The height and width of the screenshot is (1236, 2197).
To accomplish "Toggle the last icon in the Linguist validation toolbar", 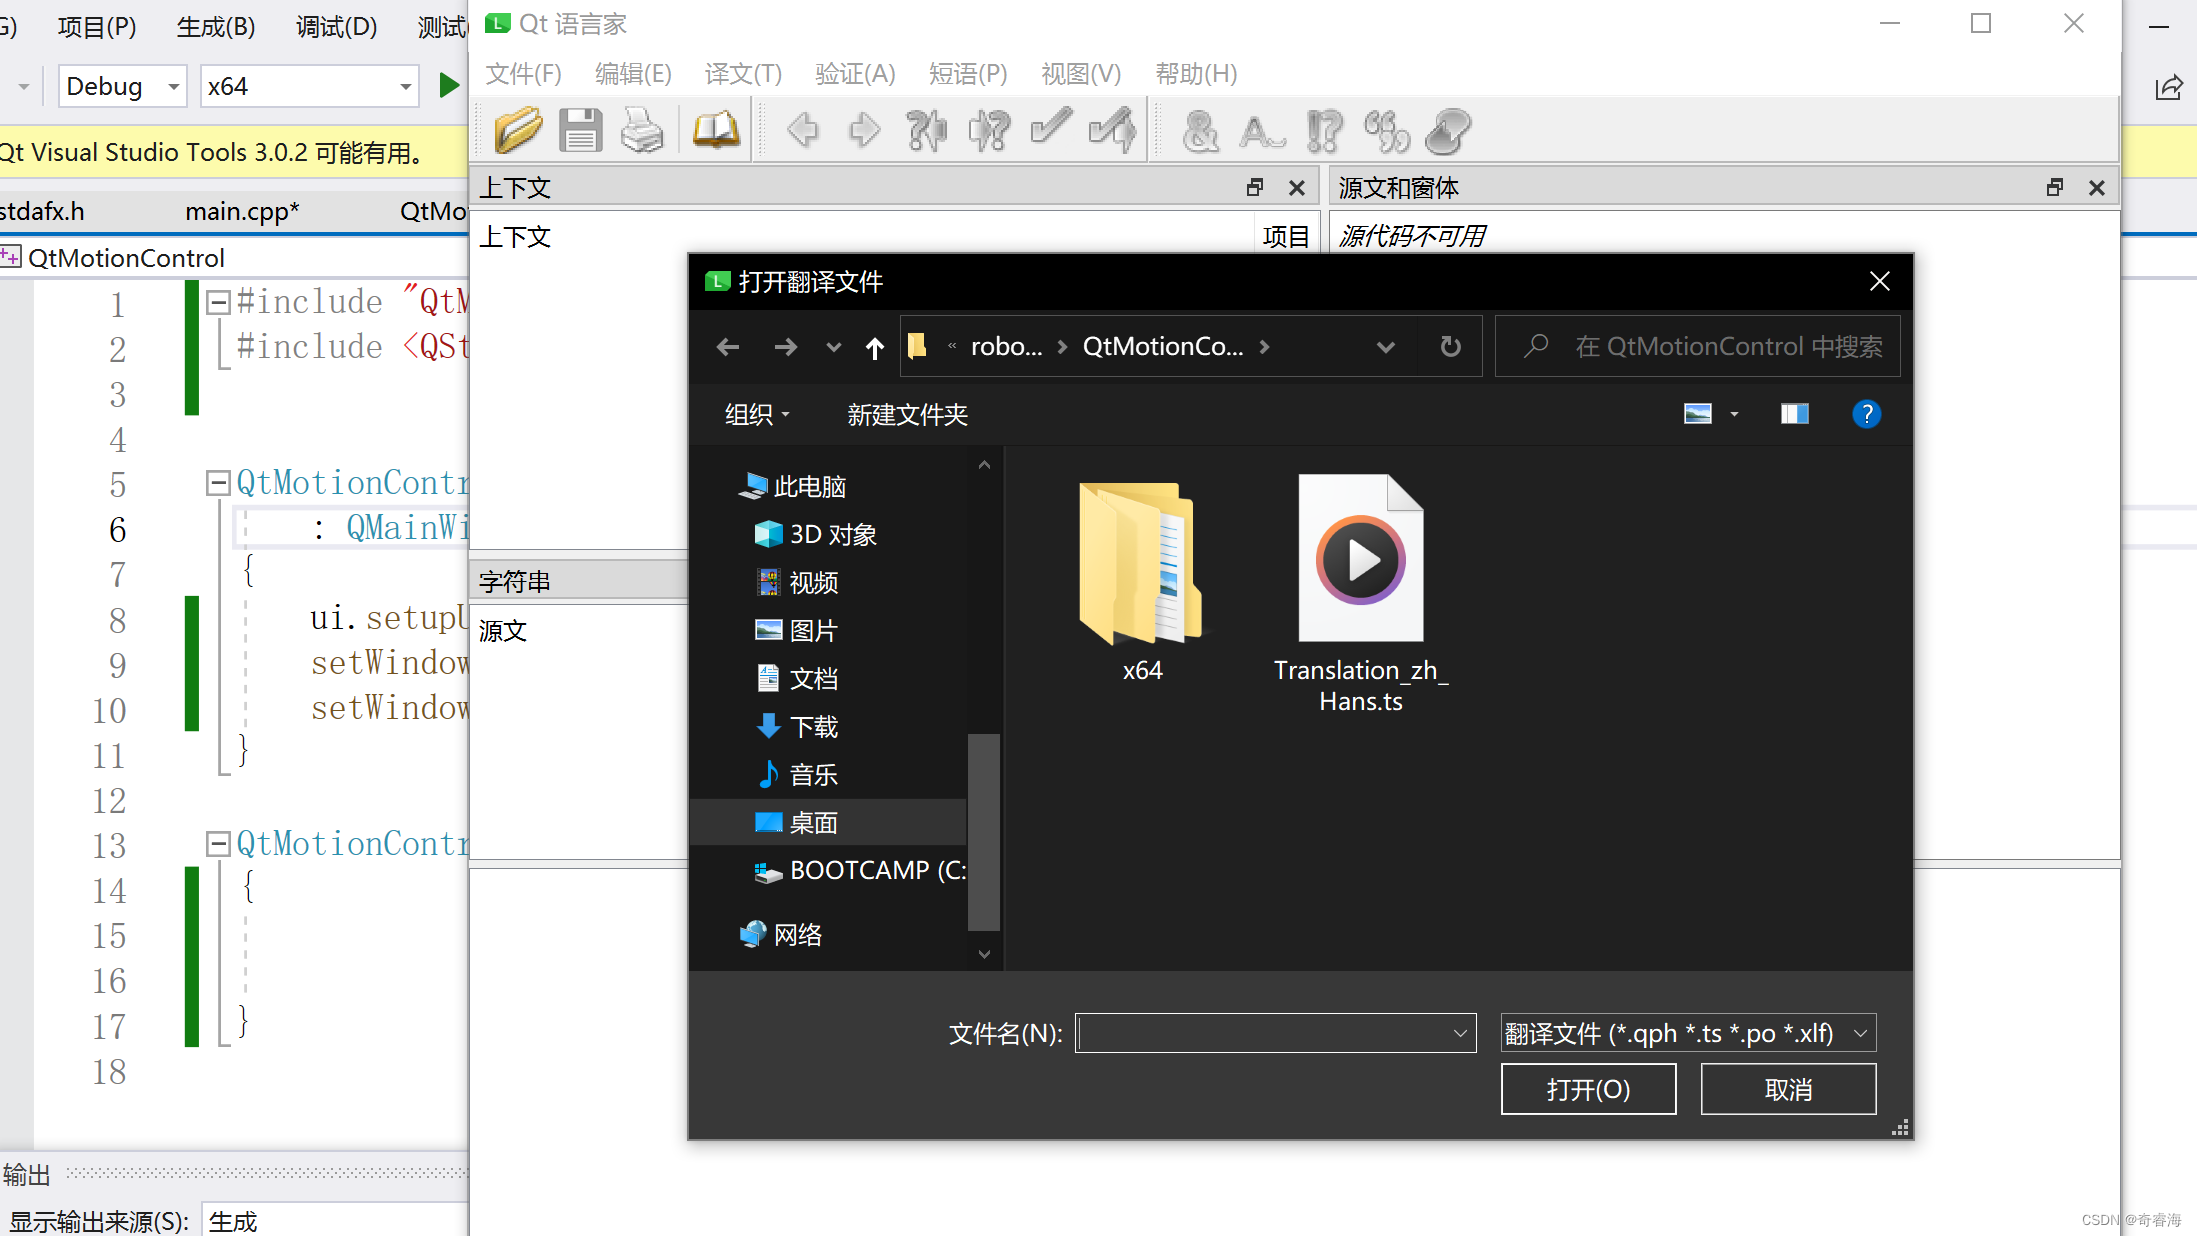I will point(1448,130).
